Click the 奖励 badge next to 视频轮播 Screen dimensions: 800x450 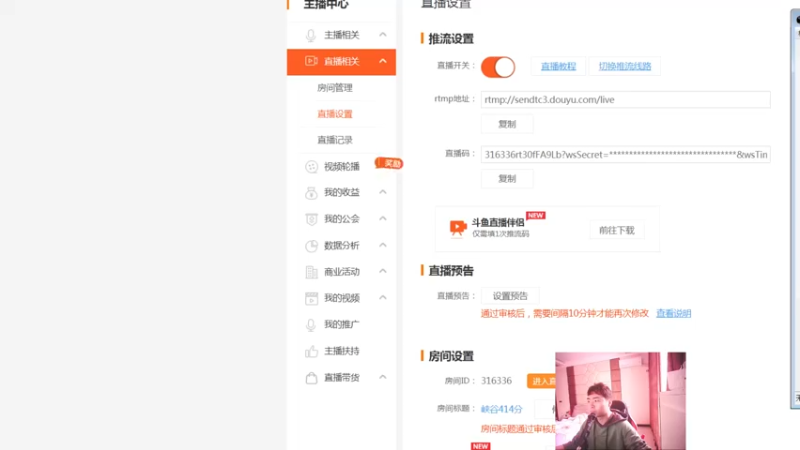coord(389,163)
